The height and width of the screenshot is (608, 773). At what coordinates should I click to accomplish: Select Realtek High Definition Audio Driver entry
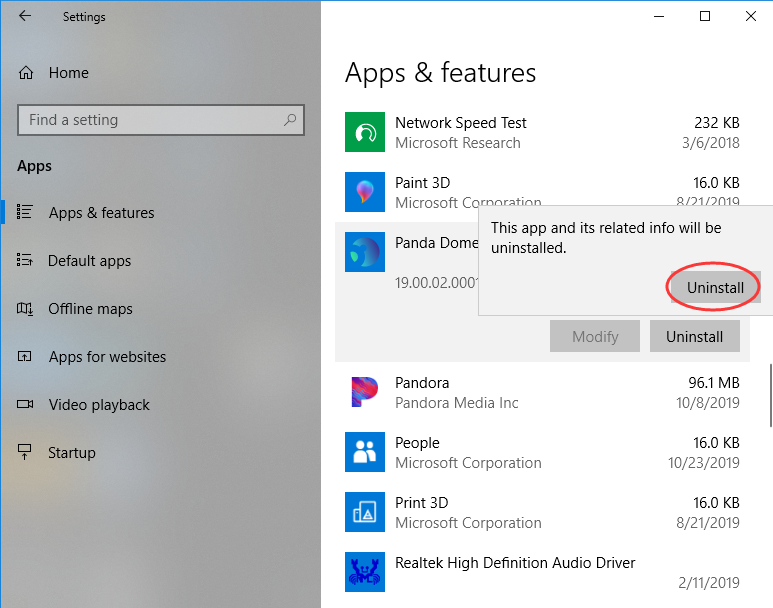[515, 563]
